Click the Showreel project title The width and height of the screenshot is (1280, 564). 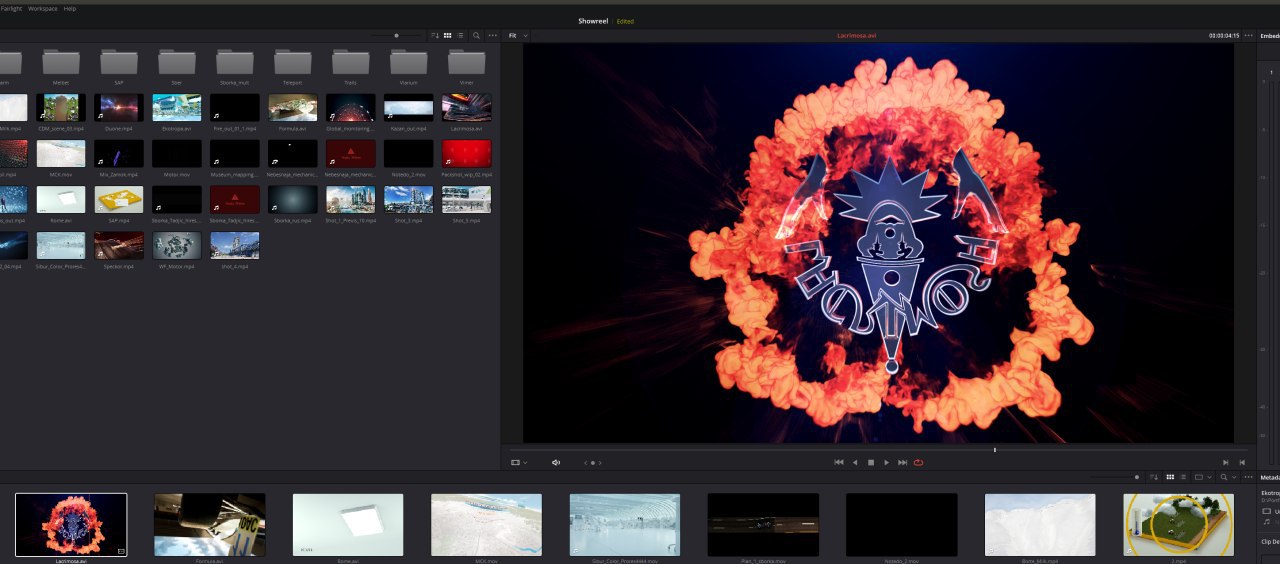(594, 21)
